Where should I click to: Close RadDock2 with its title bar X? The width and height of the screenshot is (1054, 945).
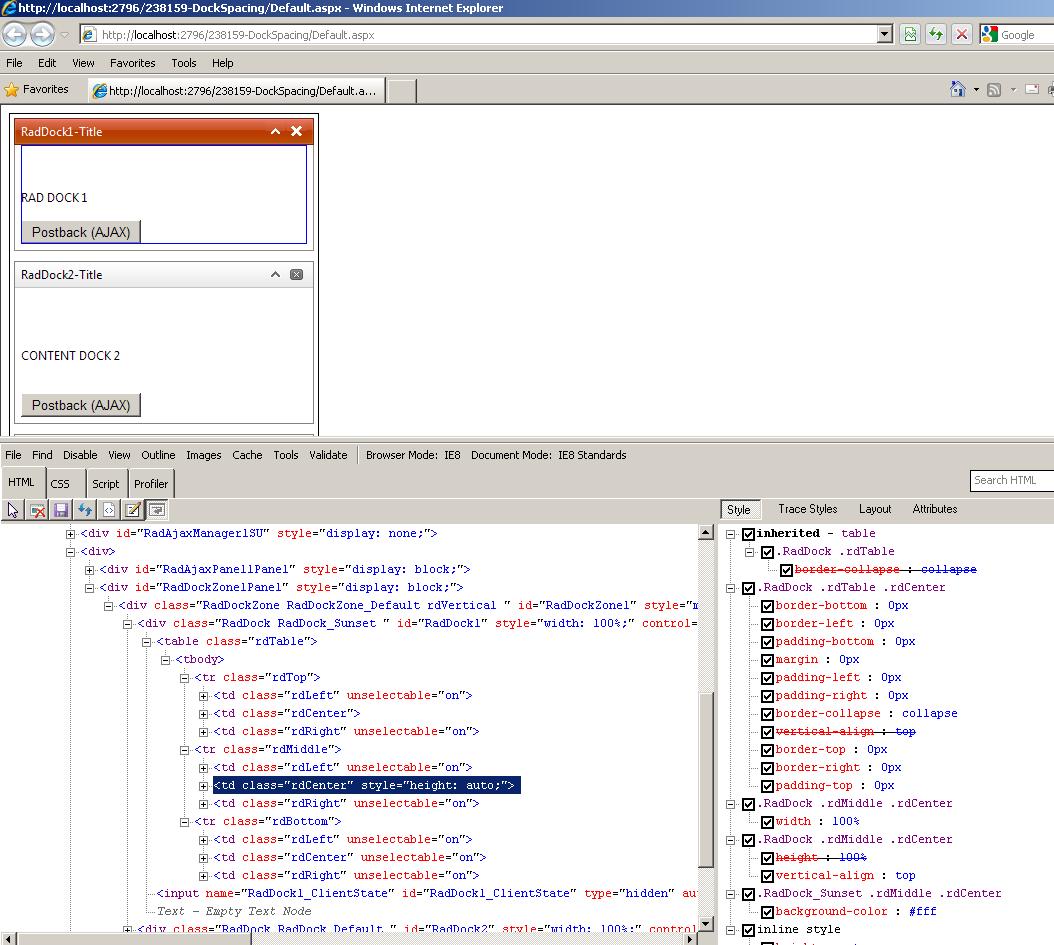(x=296, y=274)
